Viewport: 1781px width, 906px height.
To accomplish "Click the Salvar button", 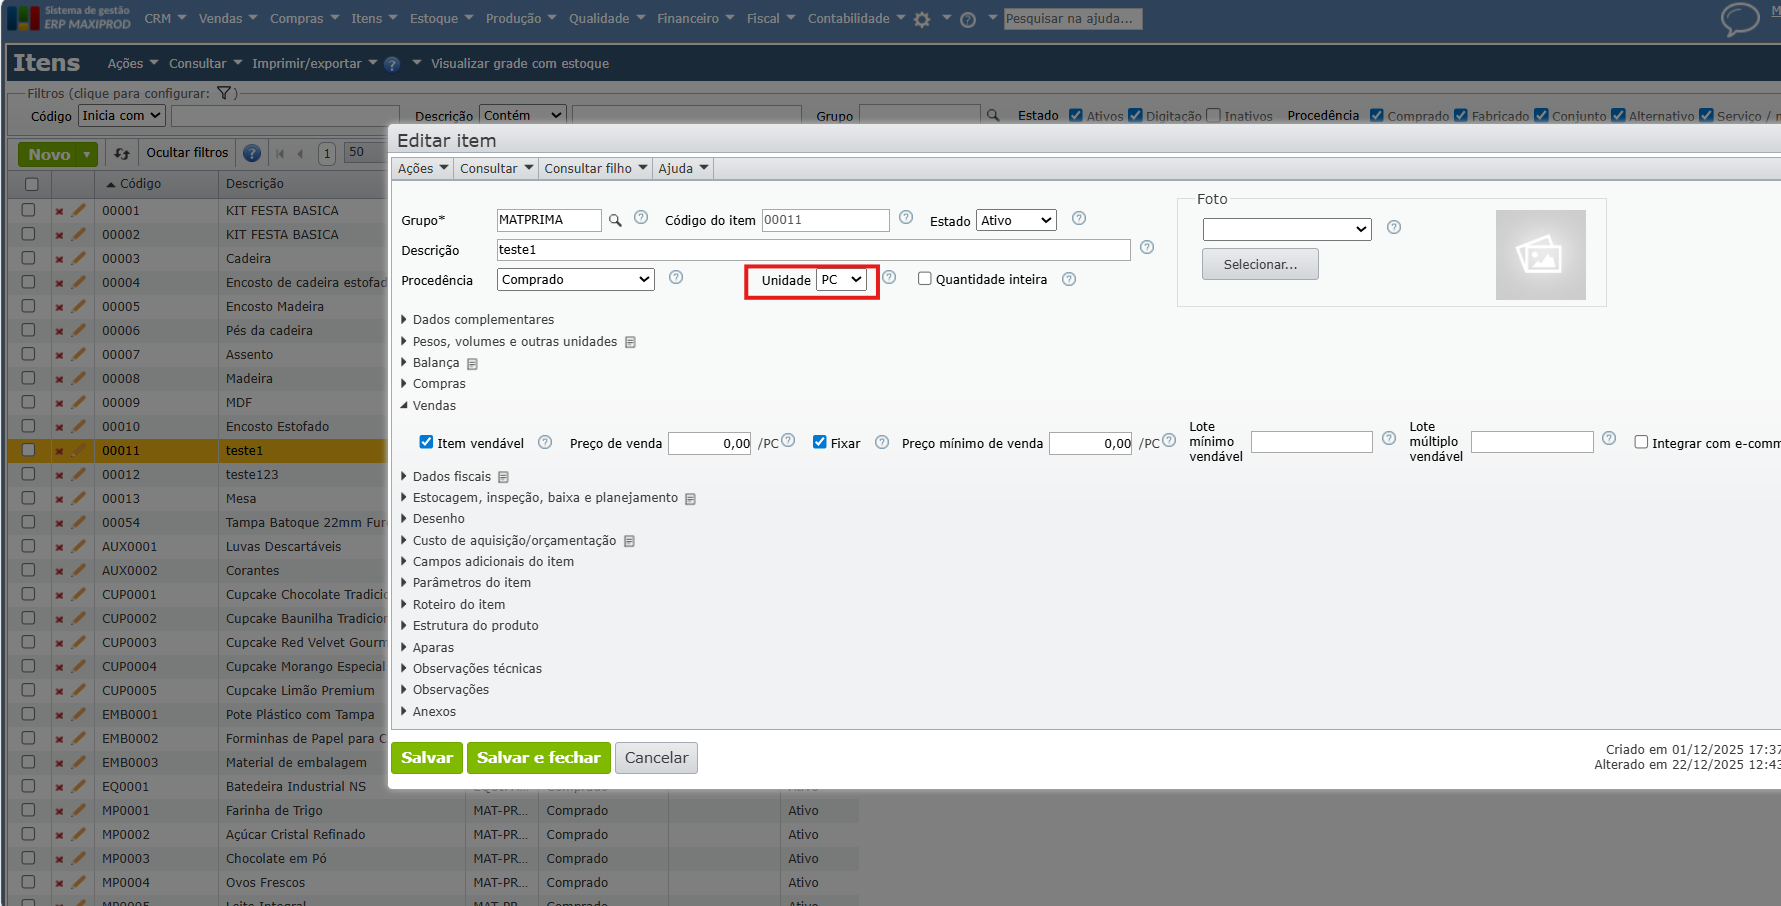I will tap(427, 758).
